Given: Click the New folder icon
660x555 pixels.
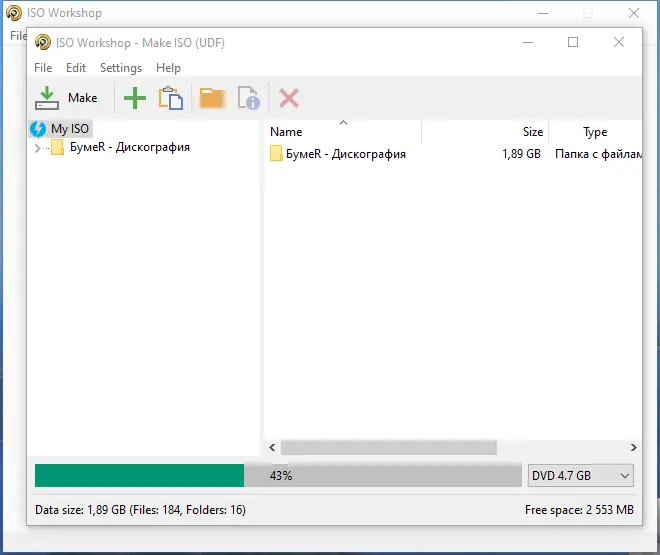Looking at the screenshot, I should click(x=213, y=98).
